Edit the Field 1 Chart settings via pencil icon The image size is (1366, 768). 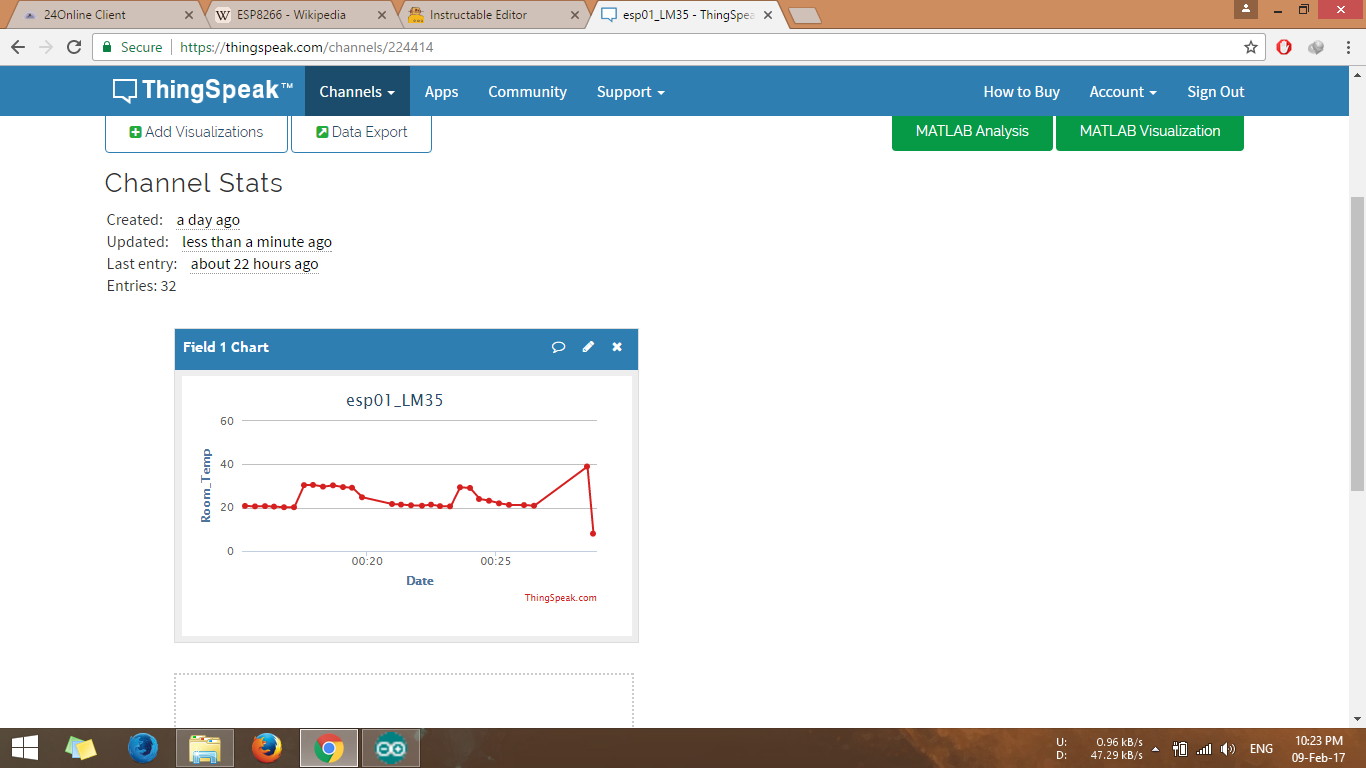pos(587,347)
